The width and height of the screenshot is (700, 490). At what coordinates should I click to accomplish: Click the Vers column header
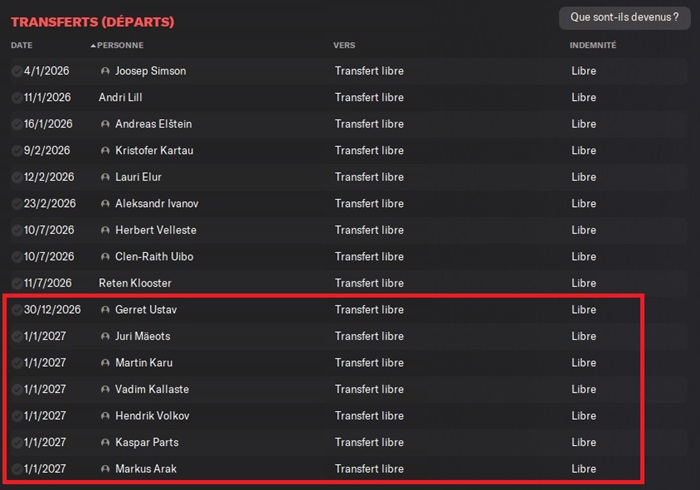[x=344, y=46]
